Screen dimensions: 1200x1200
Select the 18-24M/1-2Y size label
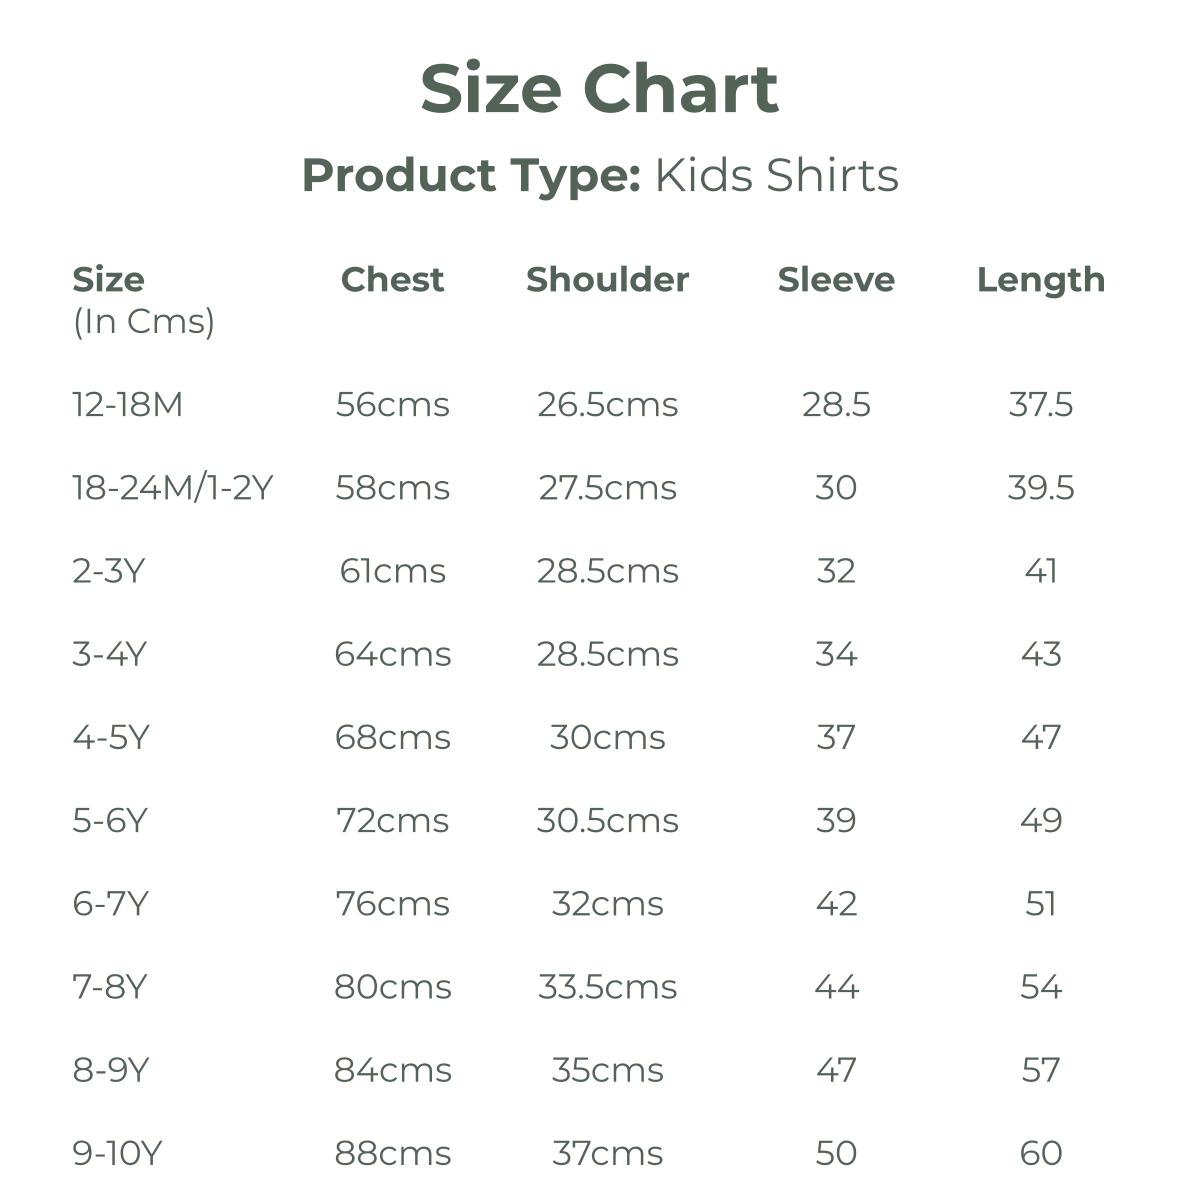[x=172, y=488]
